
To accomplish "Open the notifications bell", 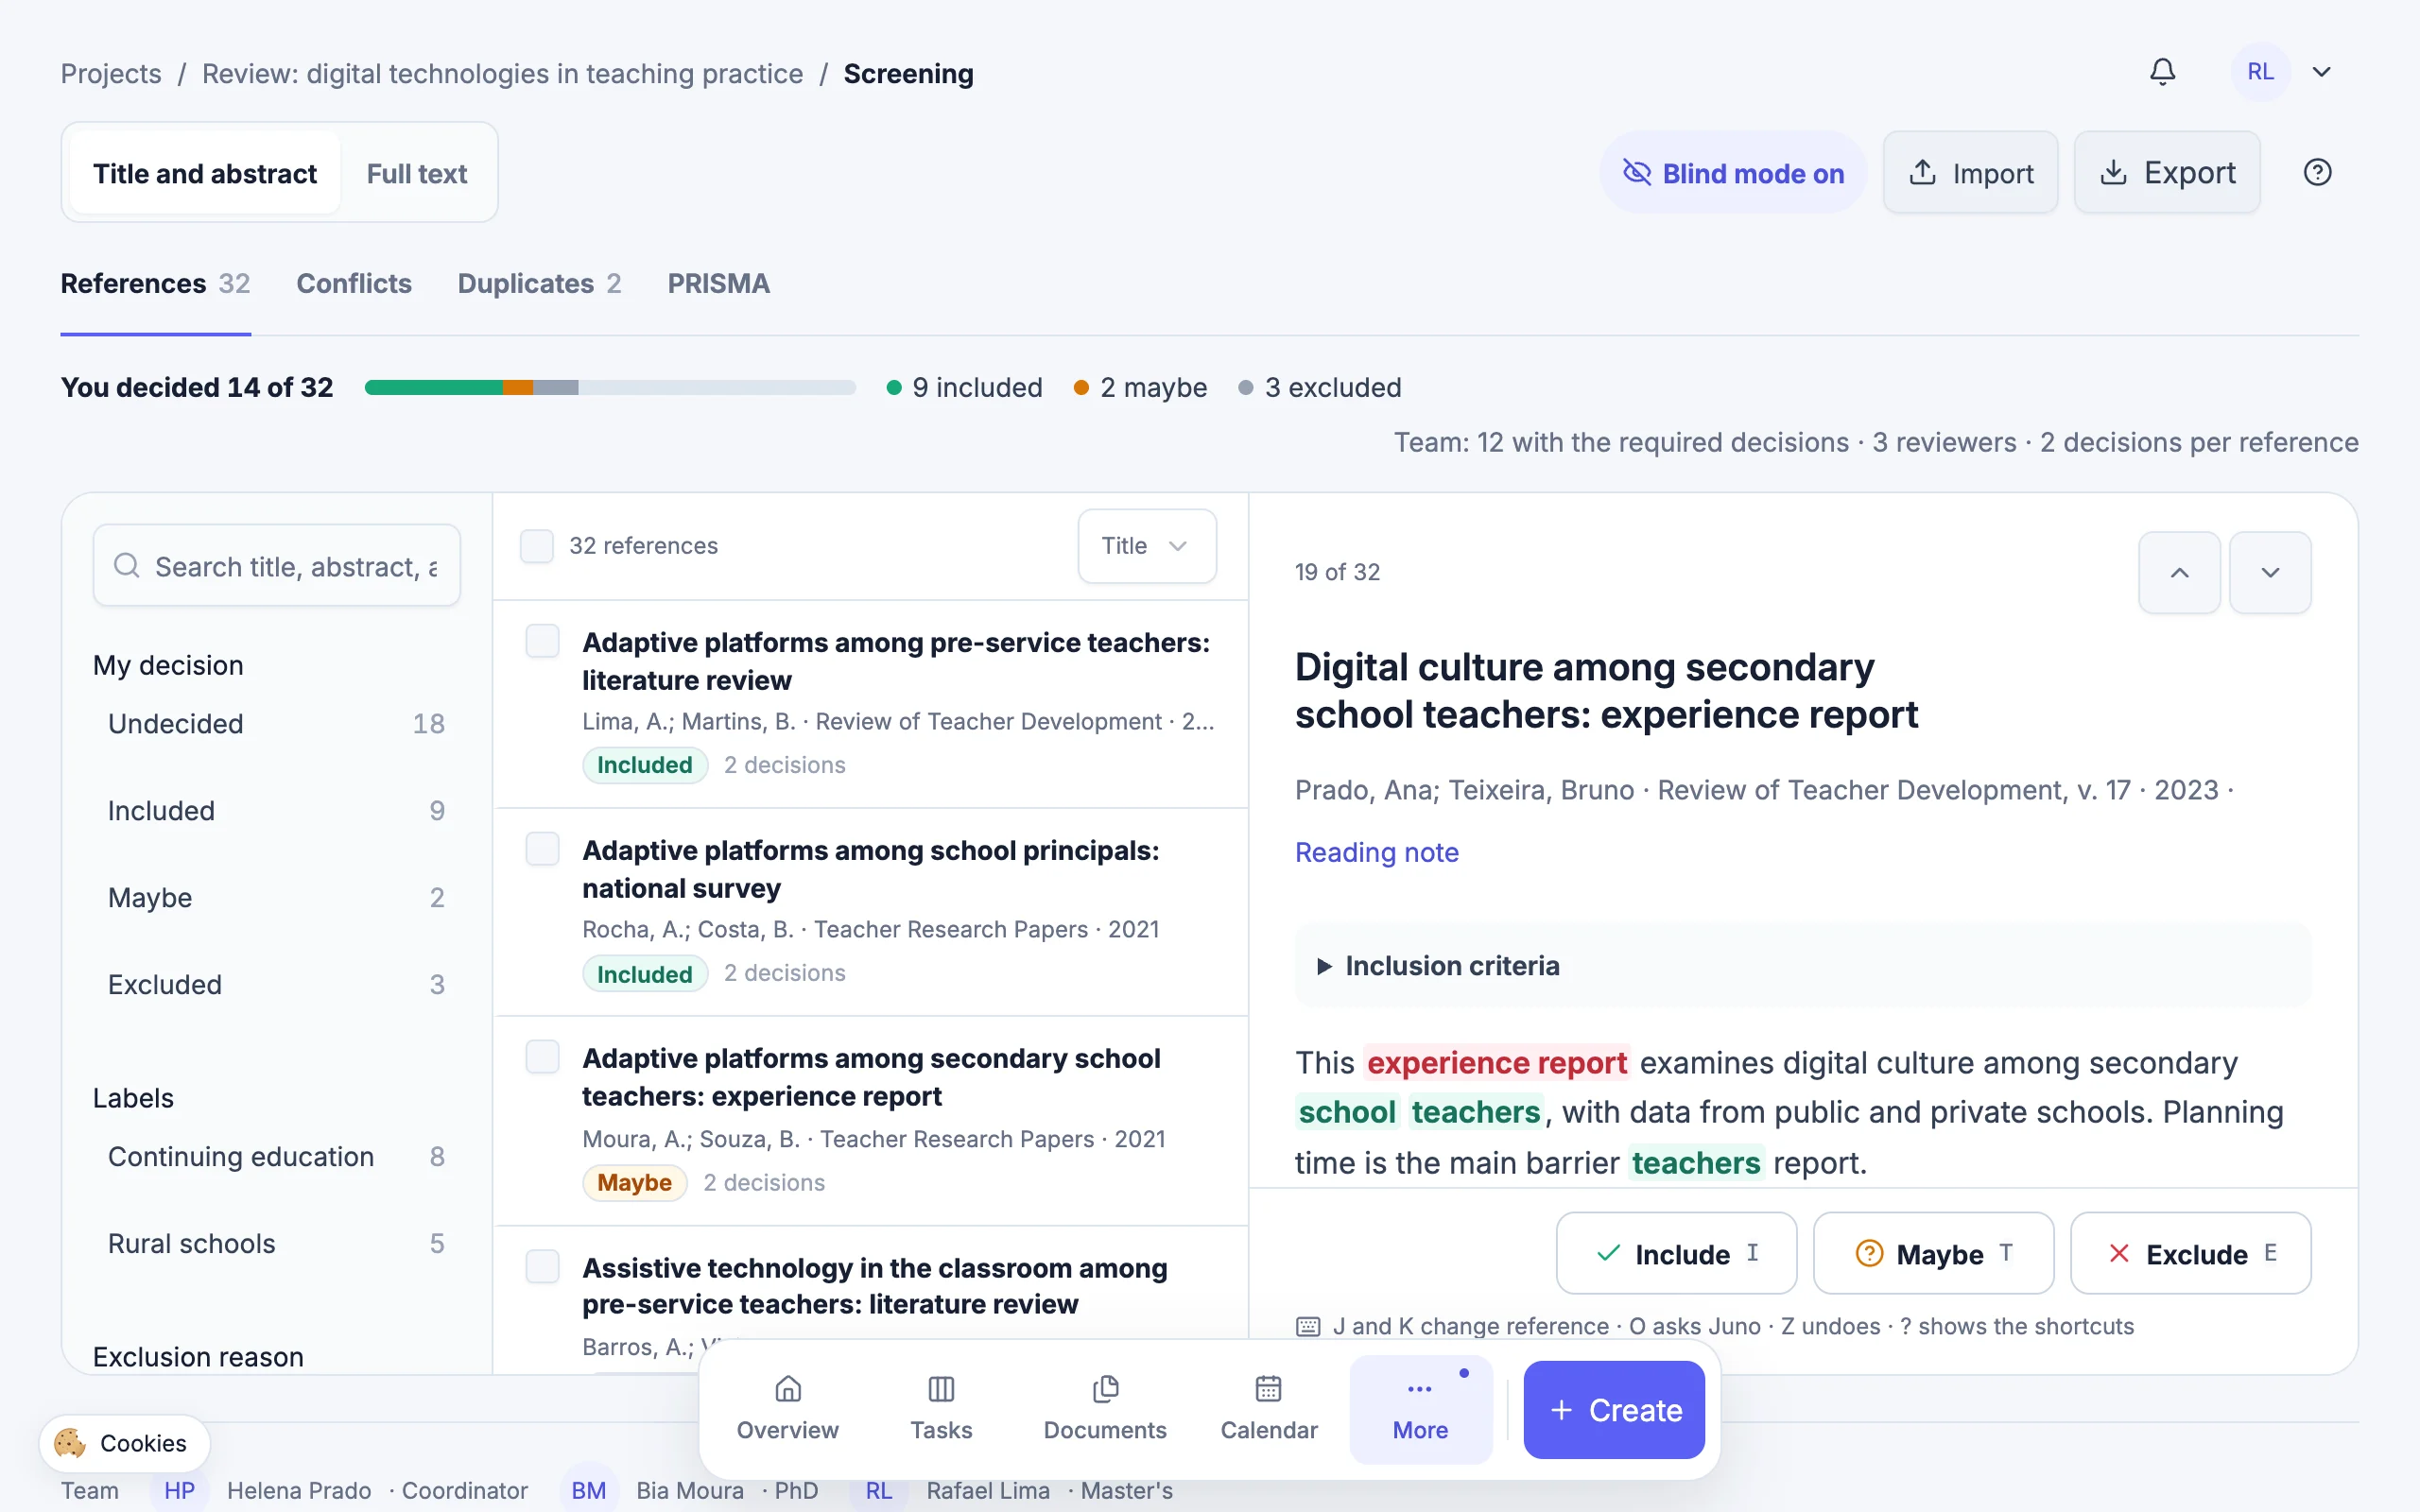I will point(2162,72).
